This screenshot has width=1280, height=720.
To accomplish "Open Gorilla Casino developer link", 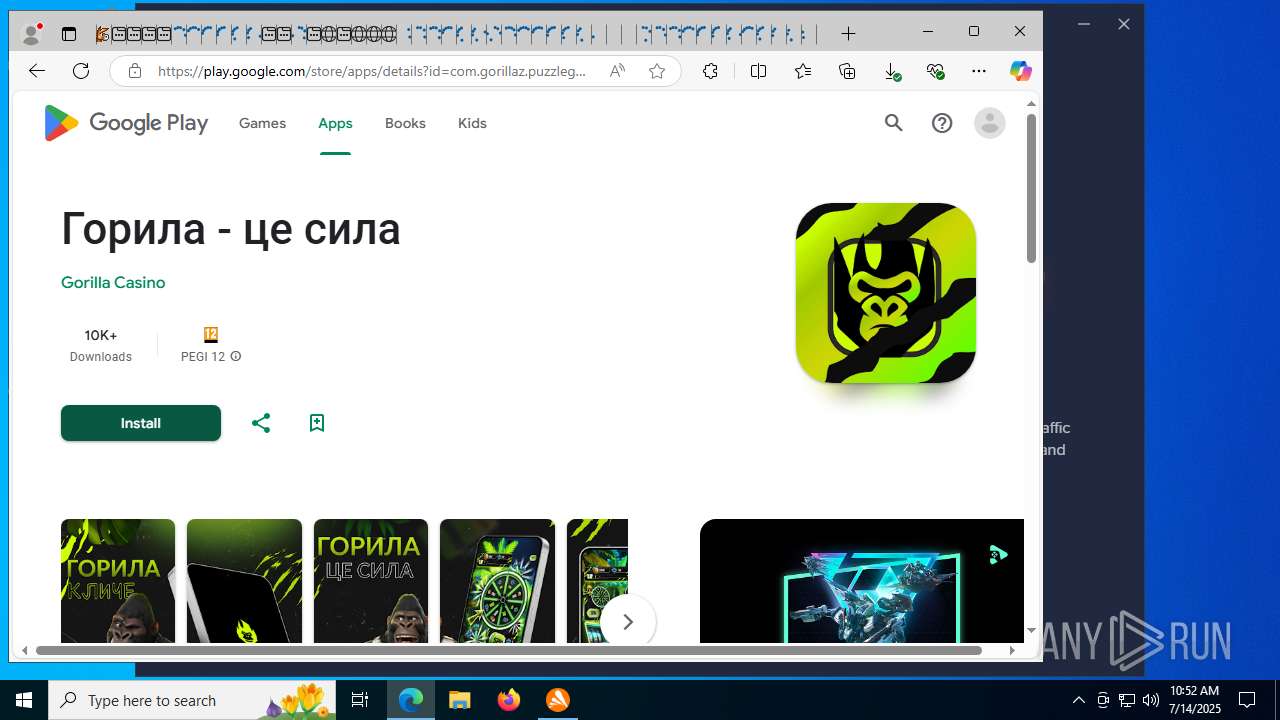I will pyautogui.click(x=113, y=282).
